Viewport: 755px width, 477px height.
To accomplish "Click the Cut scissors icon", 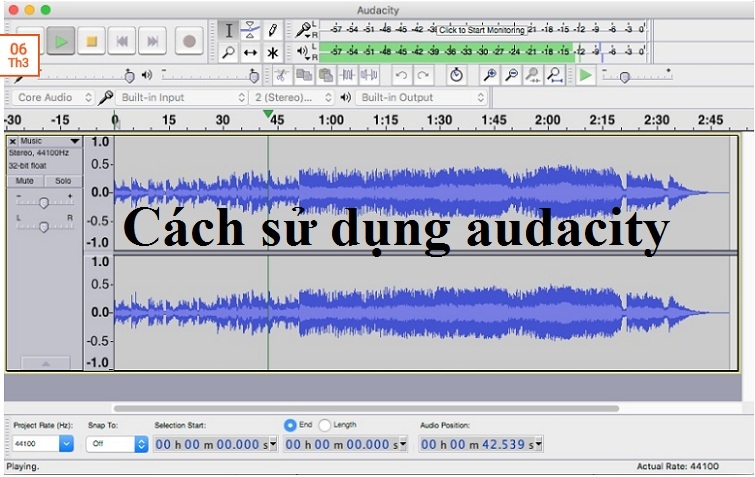I will click(x=282, y=75).
